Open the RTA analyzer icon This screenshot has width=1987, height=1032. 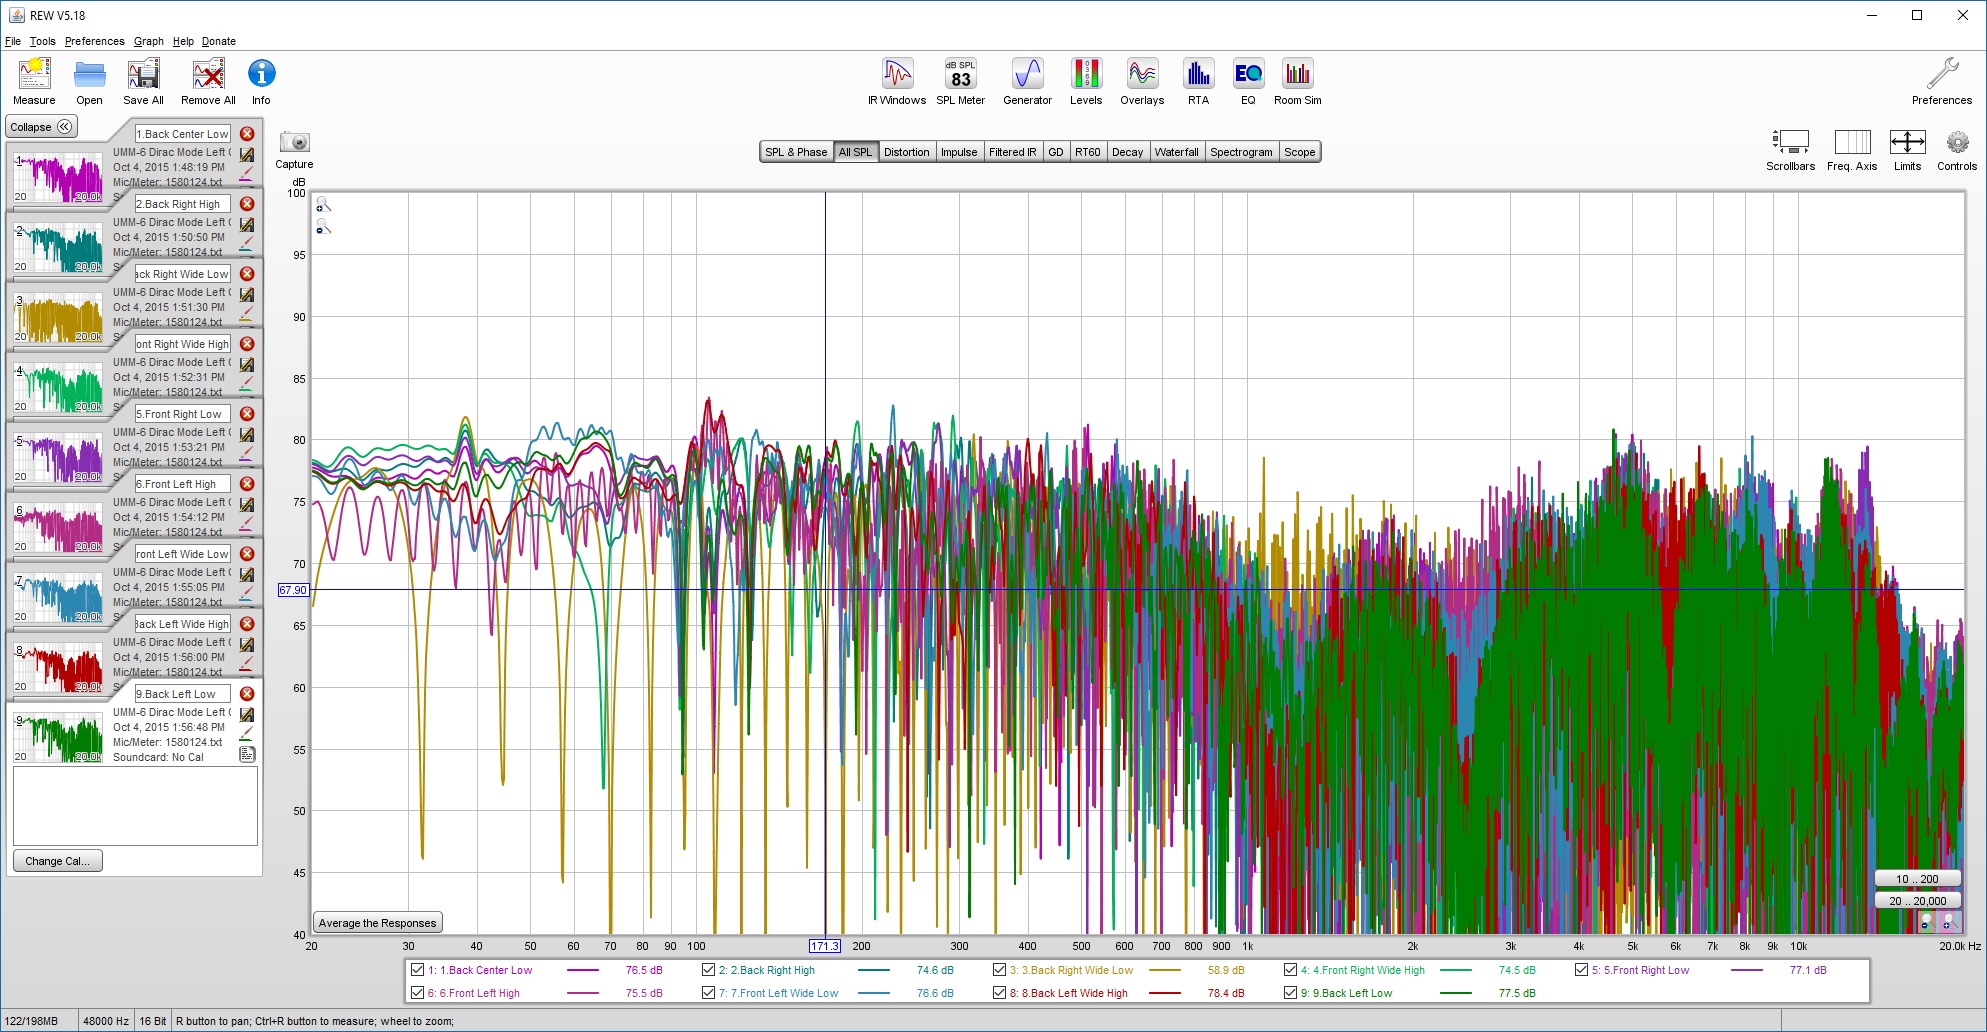1198,75
